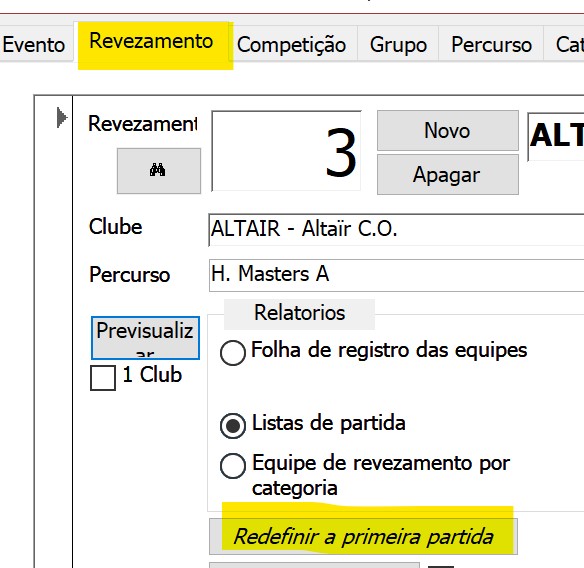
Task: Open the partially visible Cat tab
Action: point(564,45)
